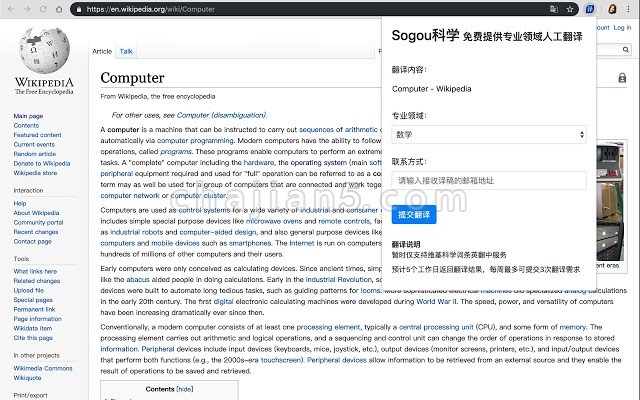Click Related changes link
640x400 pixels.
pyautogui.click(x=37, y=281)
